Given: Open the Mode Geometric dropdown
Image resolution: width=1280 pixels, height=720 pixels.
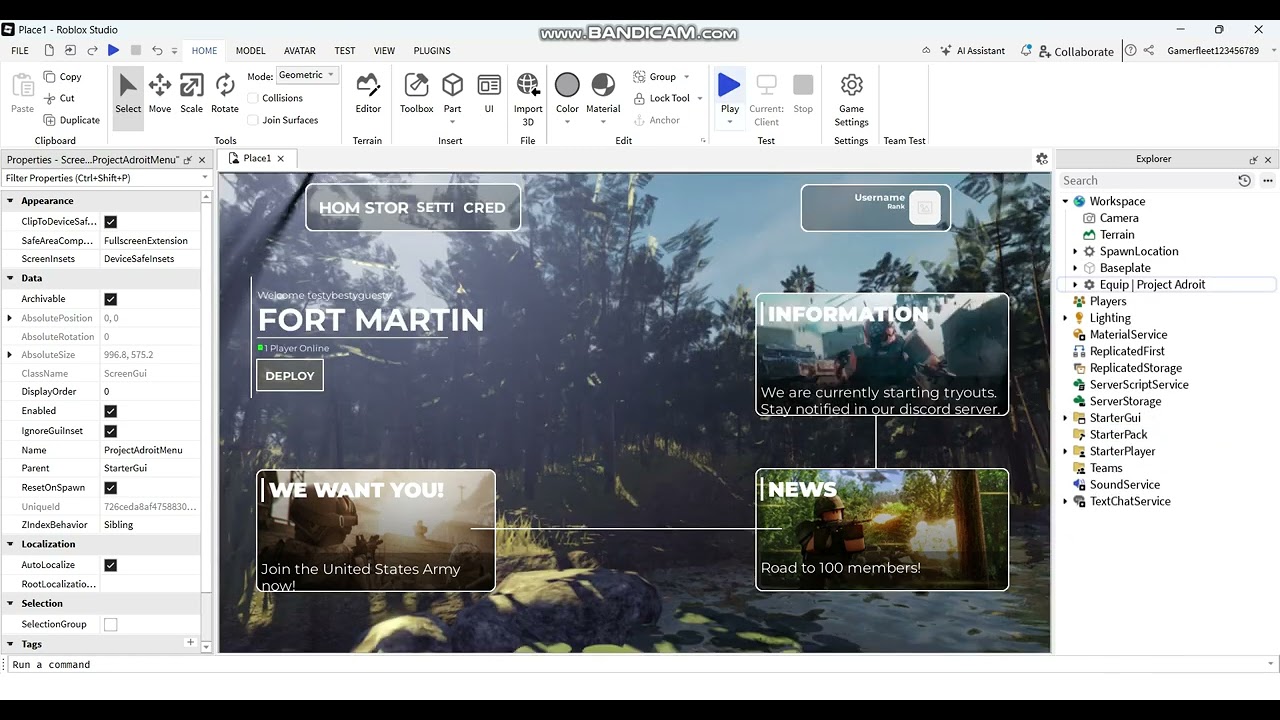Looking at the screenshot, I should click(x=306, y=75).
